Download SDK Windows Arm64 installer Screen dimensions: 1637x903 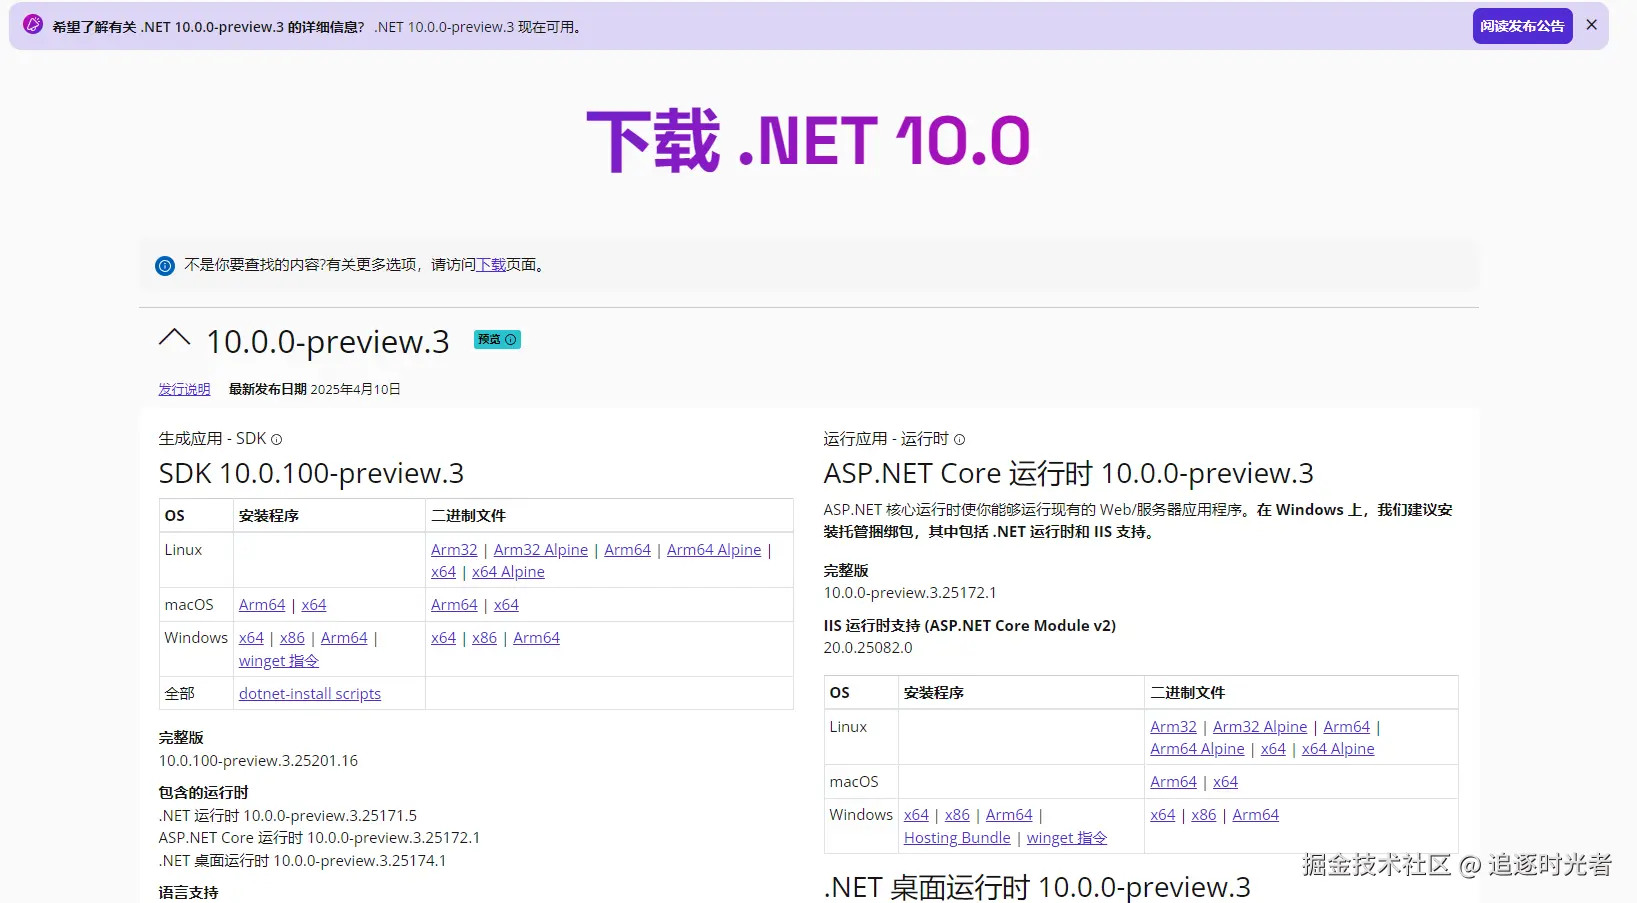tap(344, 638)
